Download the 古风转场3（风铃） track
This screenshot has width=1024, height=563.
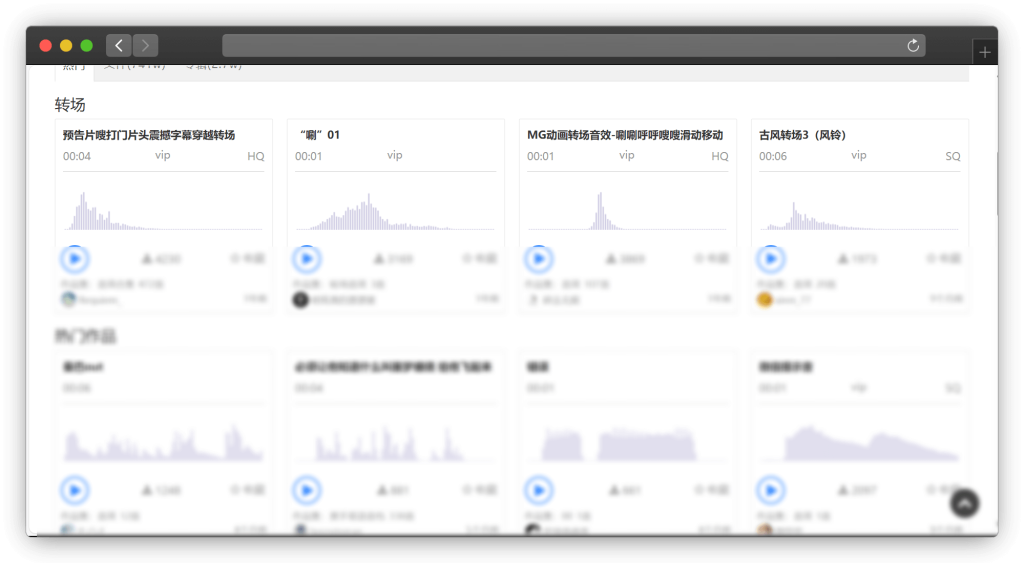[x=843, y=259]
